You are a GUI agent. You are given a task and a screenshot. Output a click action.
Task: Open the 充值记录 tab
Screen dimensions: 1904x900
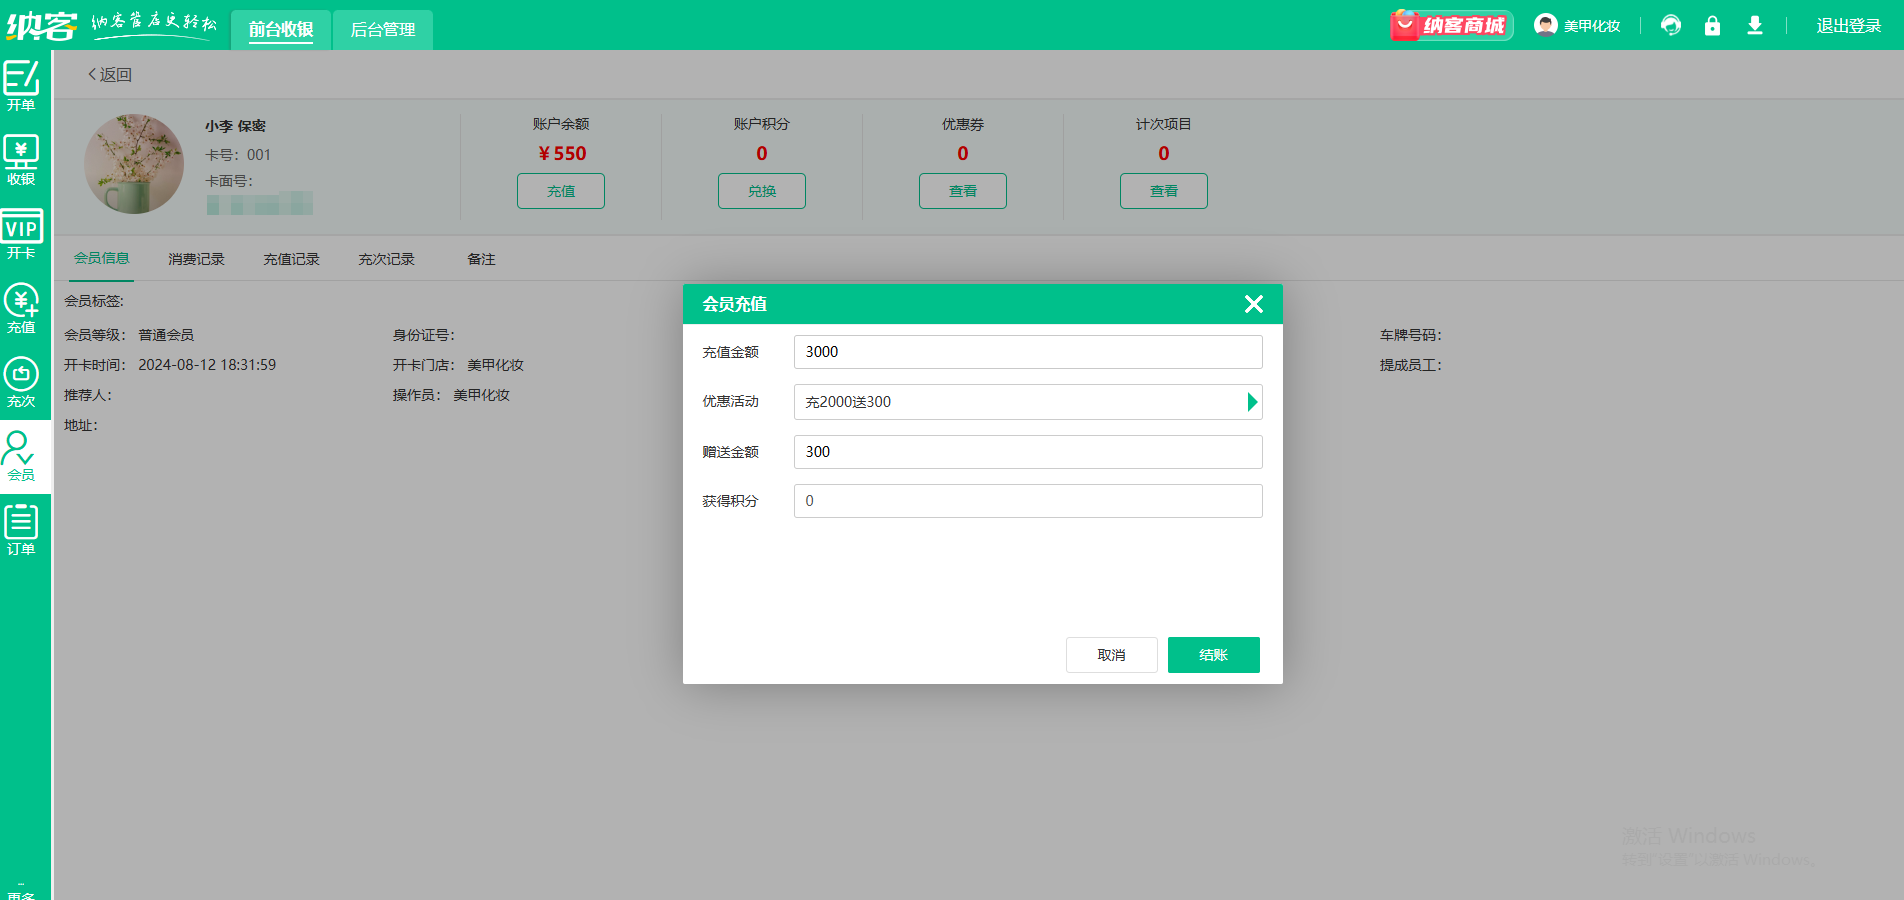coord(291,259)
